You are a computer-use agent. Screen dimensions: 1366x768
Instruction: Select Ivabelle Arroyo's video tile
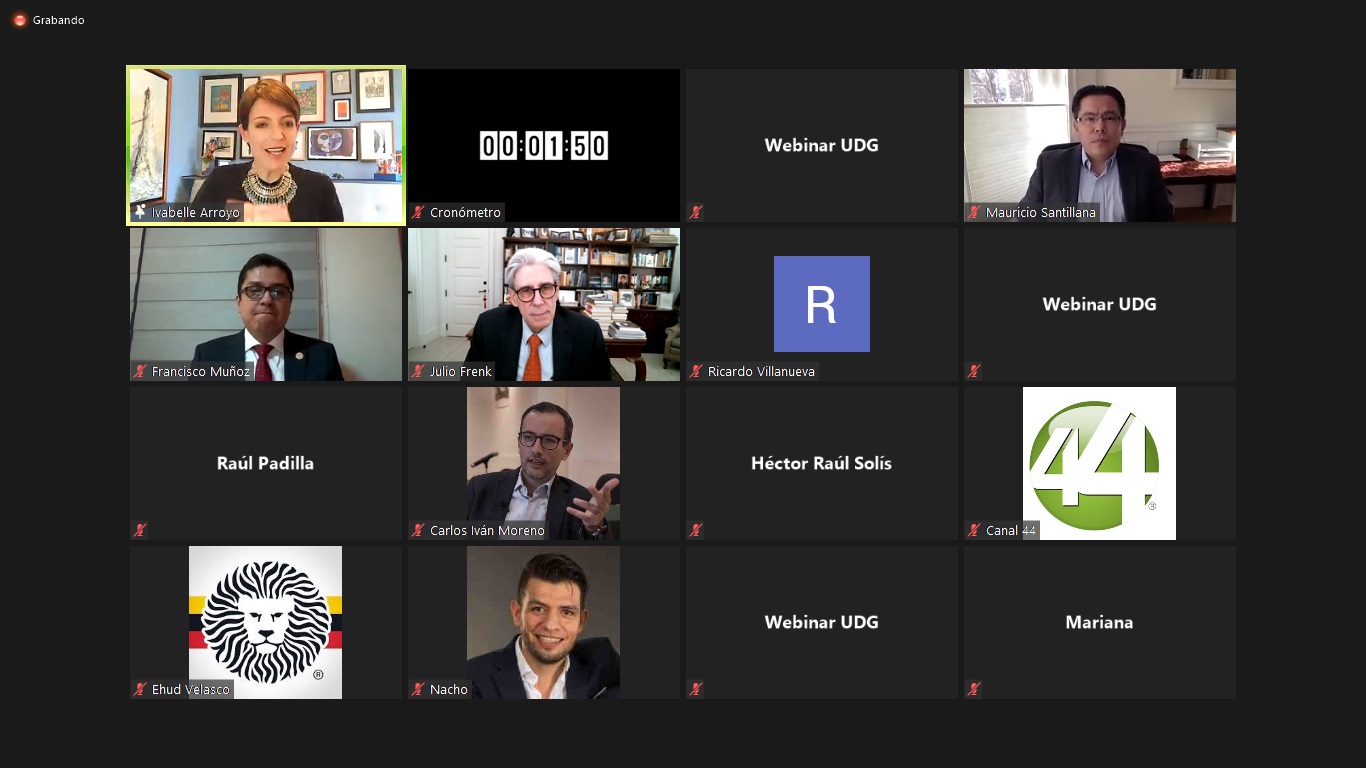point(266,145)
